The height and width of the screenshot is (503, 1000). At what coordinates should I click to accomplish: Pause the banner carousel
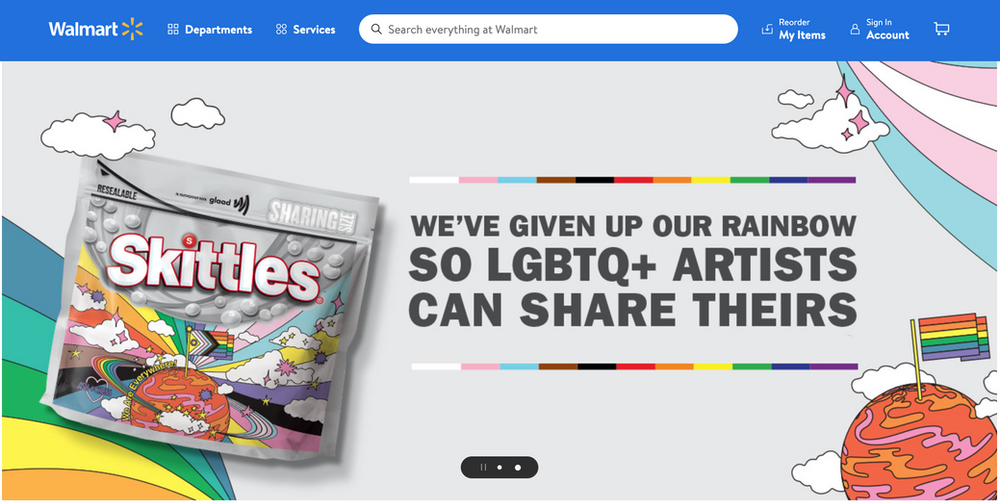[483, 467]
